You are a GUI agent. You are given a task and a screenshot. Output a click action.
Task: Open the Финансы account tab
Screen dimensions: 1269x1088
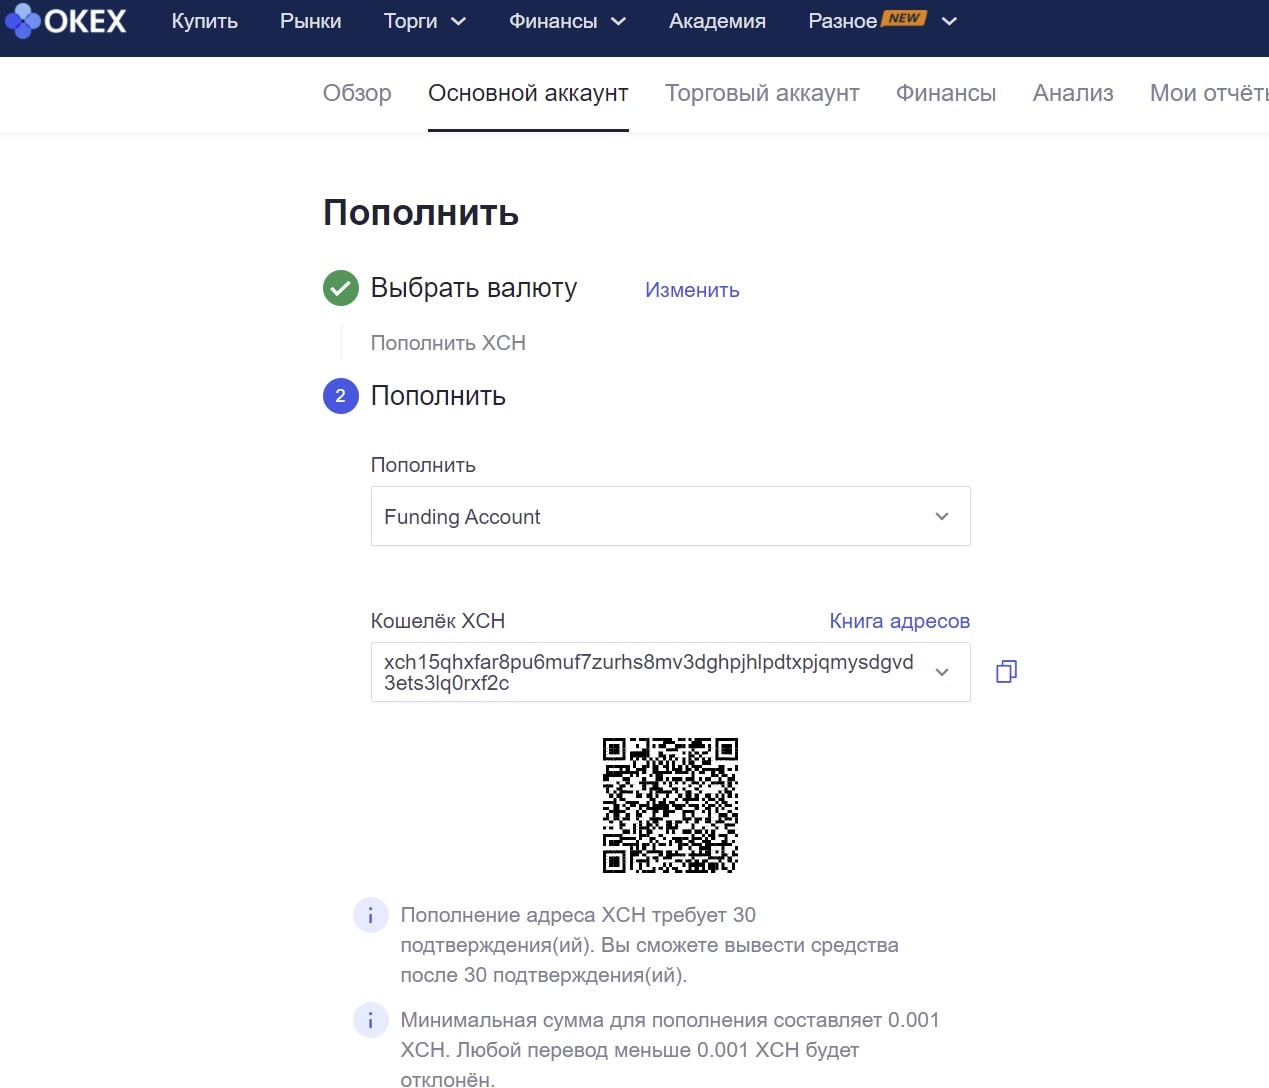(946, 93)
